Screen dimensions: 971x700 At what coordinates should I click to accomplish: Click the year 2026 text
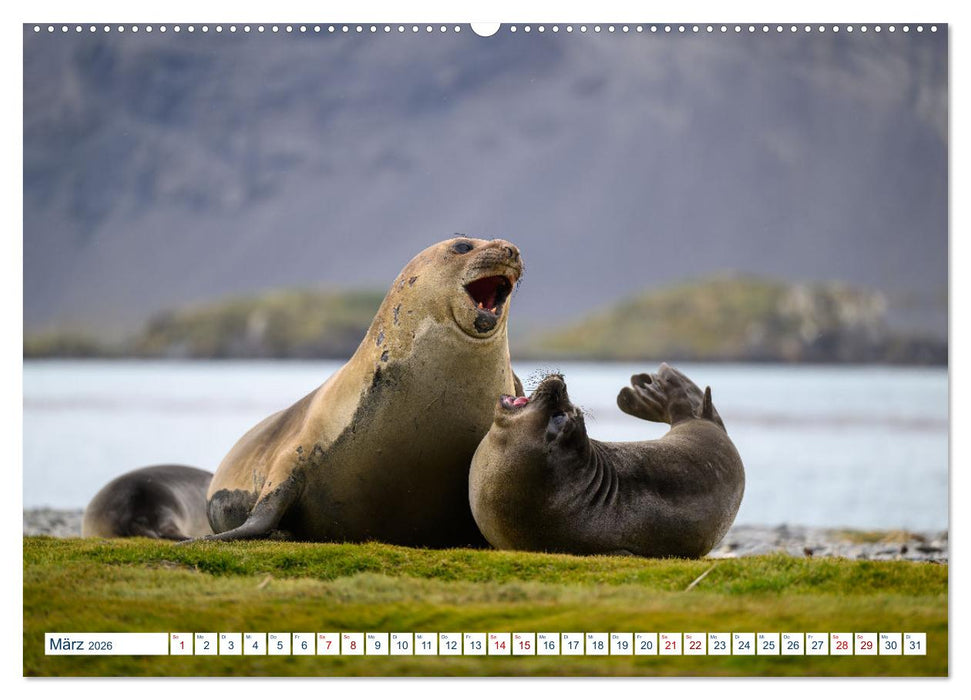coord(102,645)
